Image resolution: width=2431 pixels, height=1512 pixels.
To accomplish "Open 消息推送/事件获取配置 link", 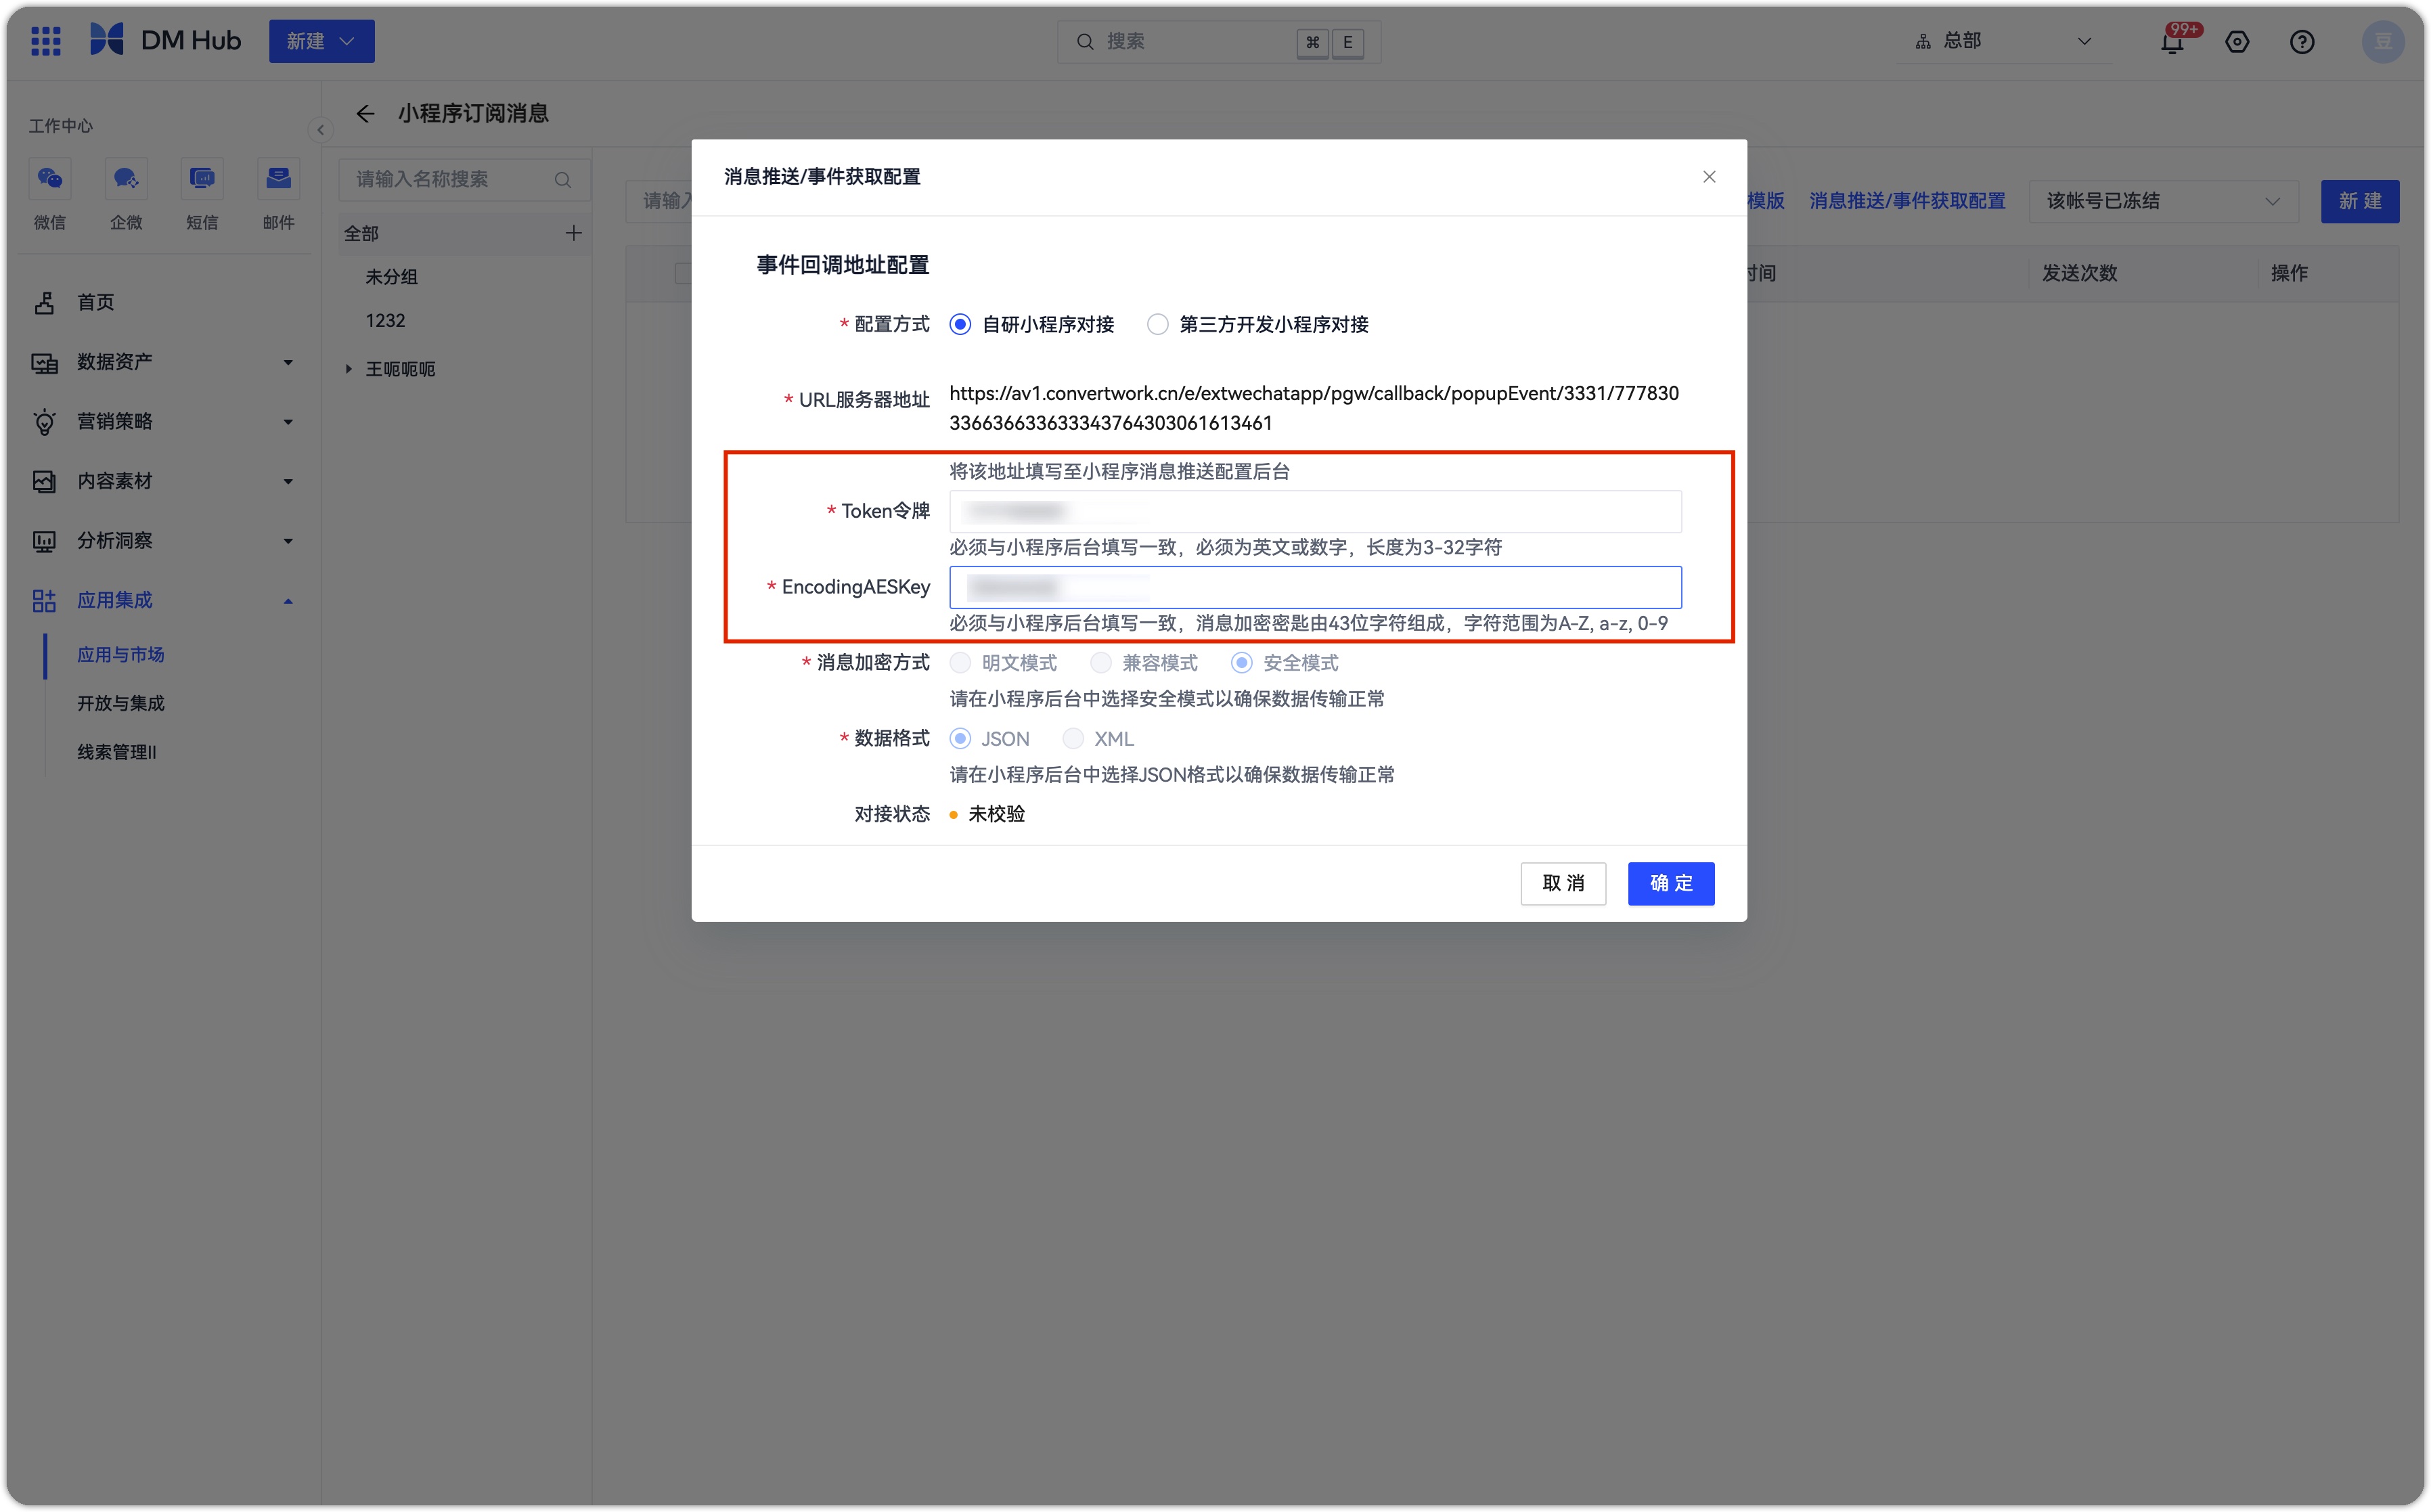I will [1907, 201].
